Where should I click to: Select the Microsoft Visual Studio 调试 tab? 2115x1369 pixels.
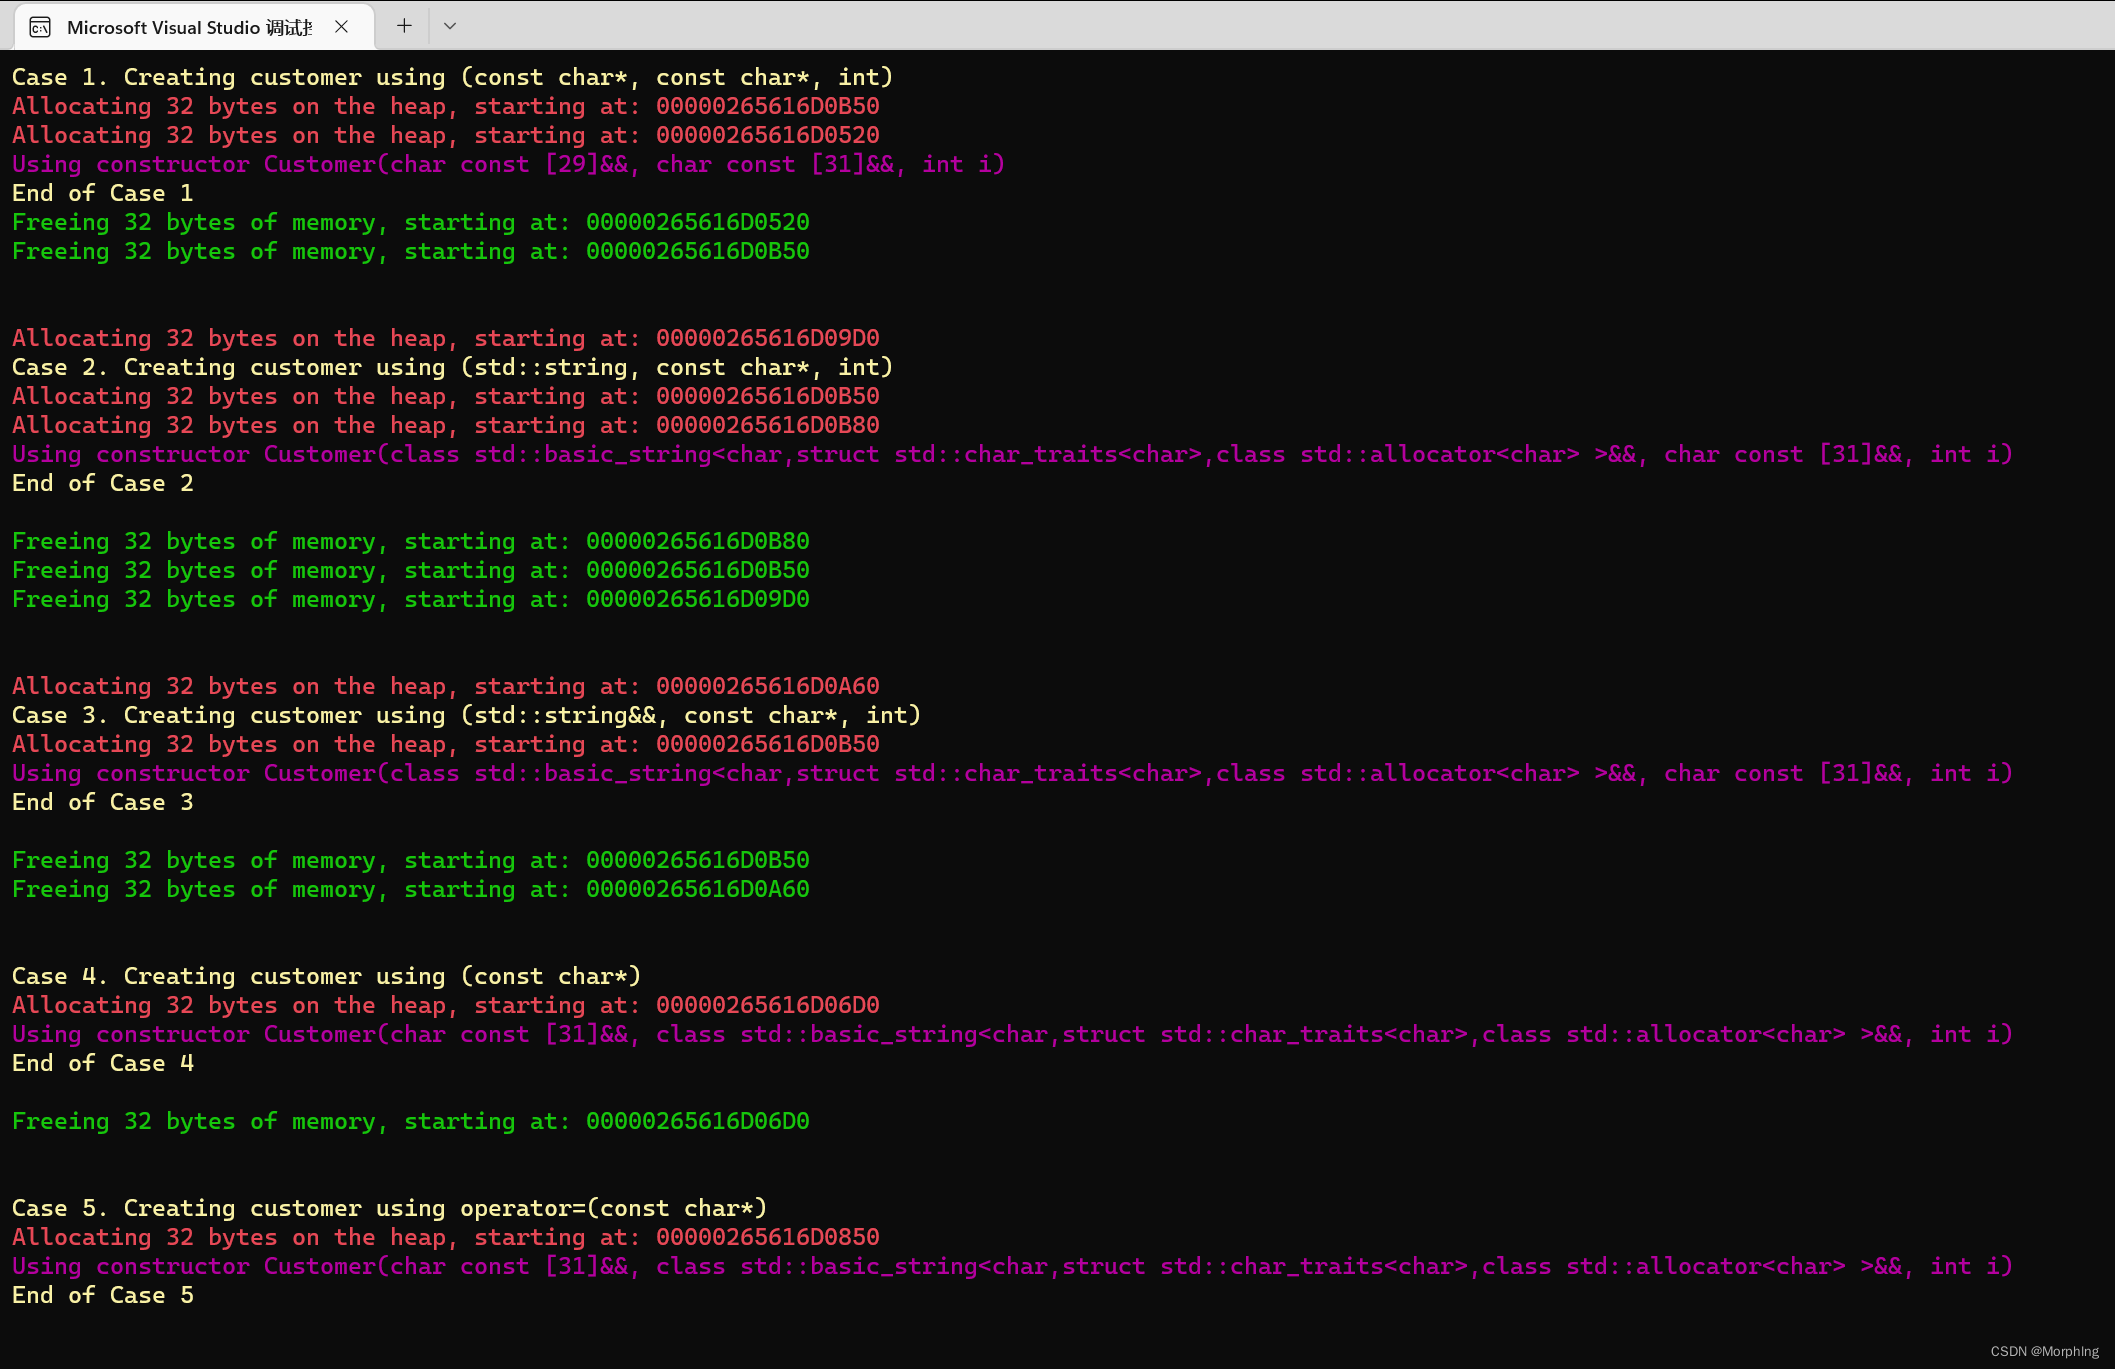[x=185, y=27]
